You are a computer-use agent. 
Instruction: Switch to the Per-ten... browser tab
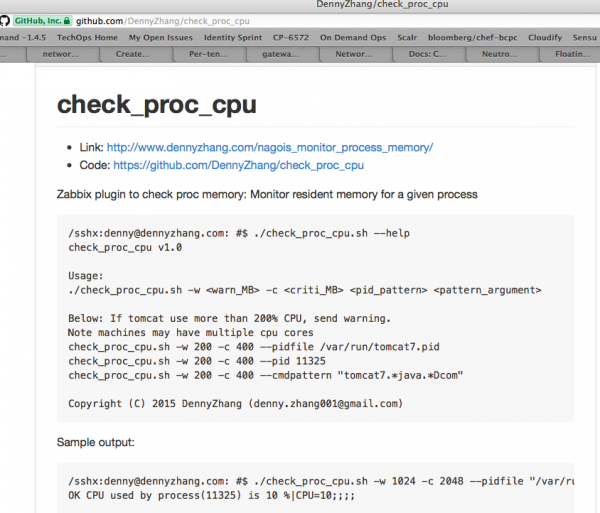point(206,54)
